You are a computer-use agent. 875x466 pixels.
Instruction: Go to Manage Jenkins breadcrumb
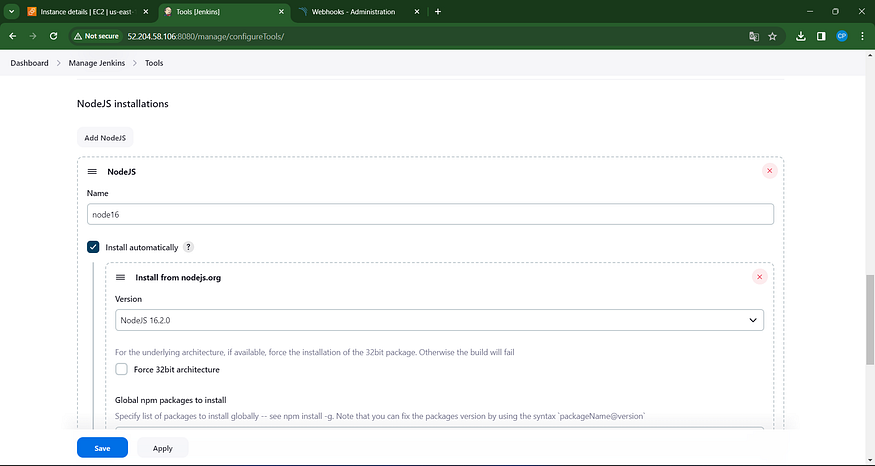(x=97, y=63)
